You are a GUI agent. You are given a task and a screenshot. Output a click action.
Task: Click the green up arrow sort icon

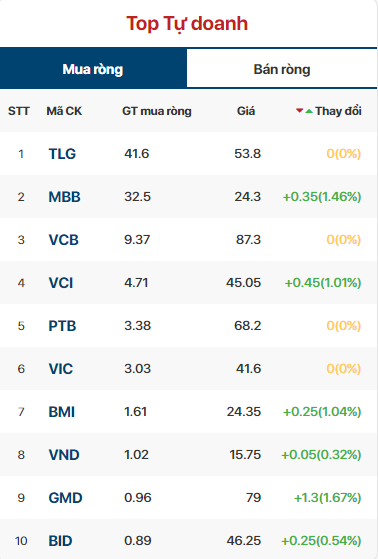[x=309, y=112]
